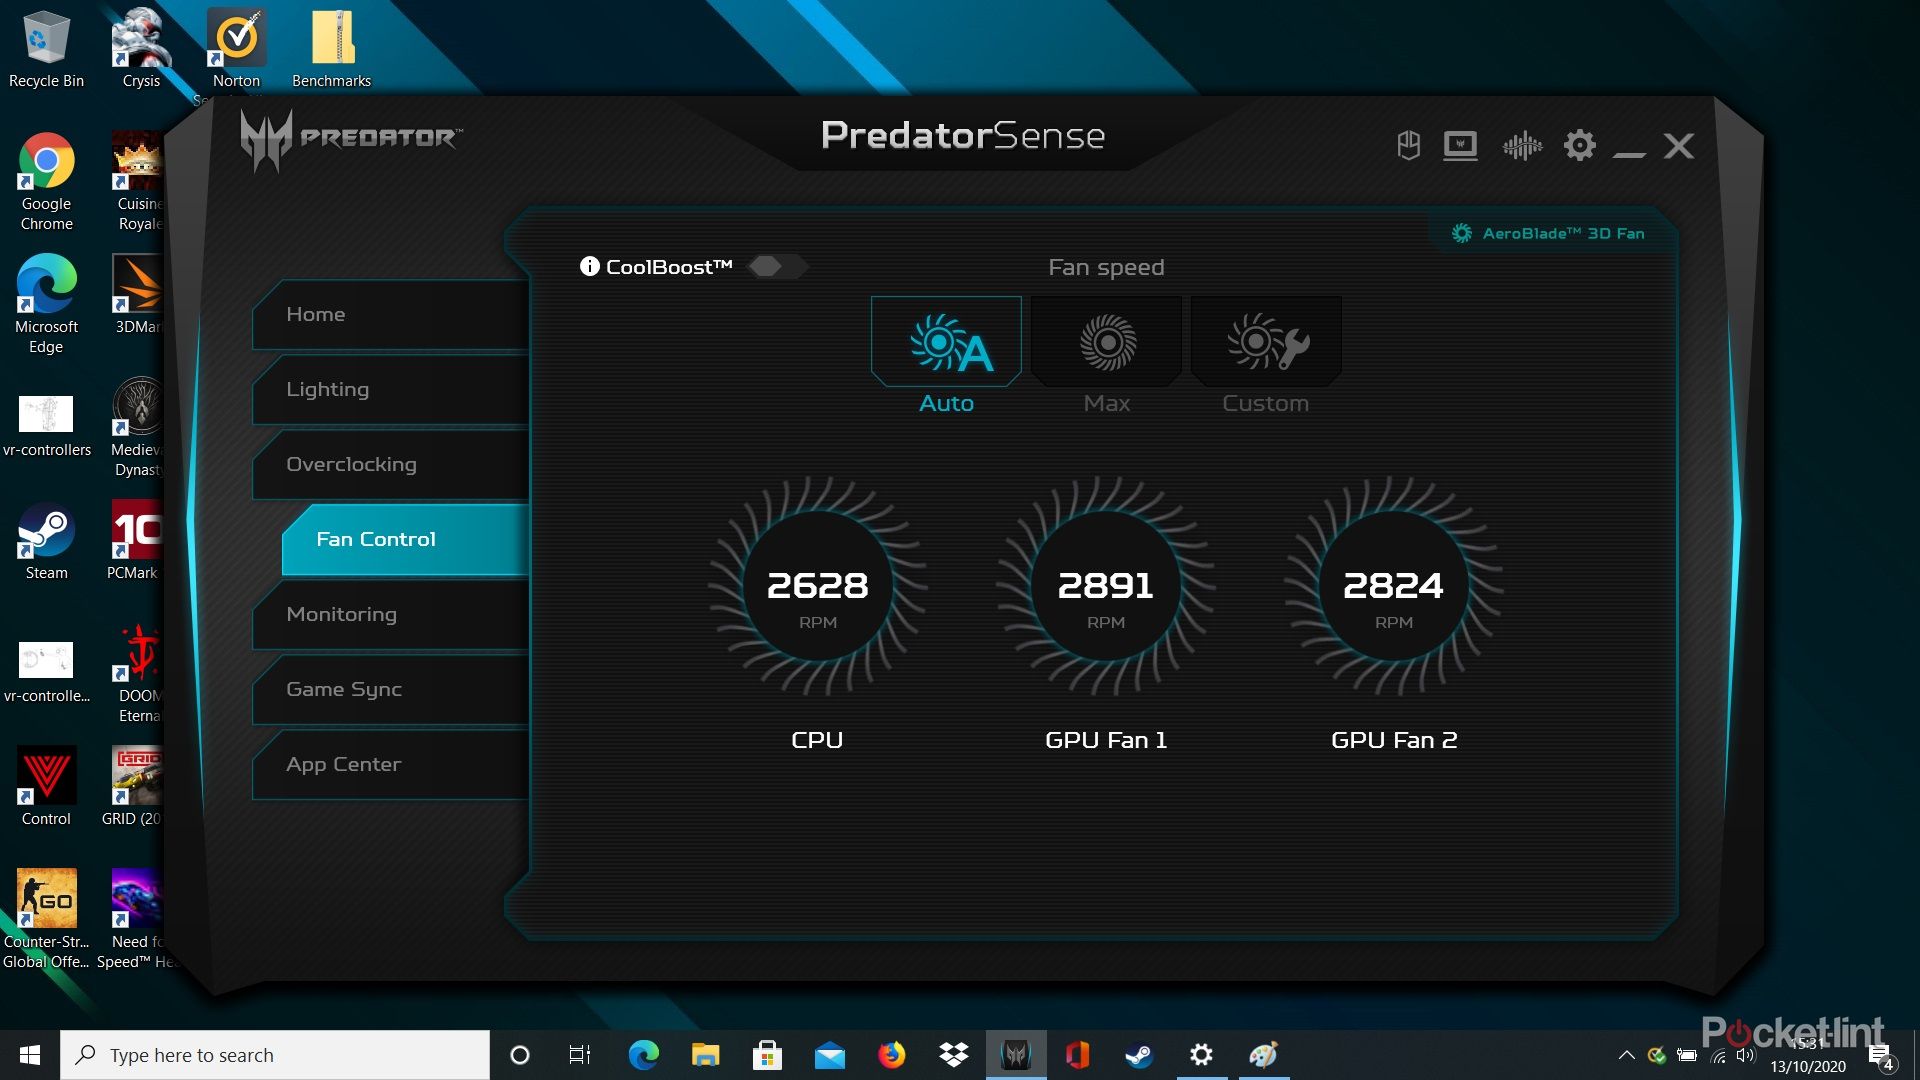Click the Predator peripheral icon in the title bar
The height and width of the screenshot is (1080, 1920).
pos(1408,145)
